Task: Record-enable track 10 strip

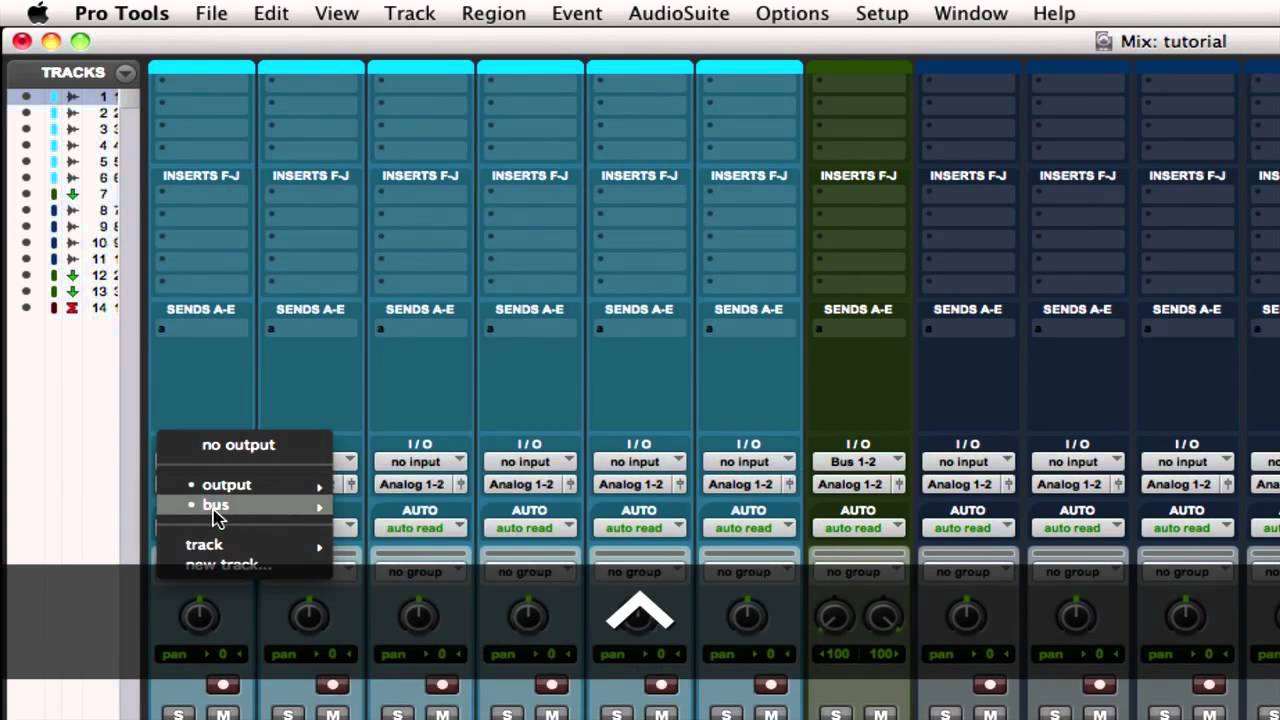Action: 1209,685
